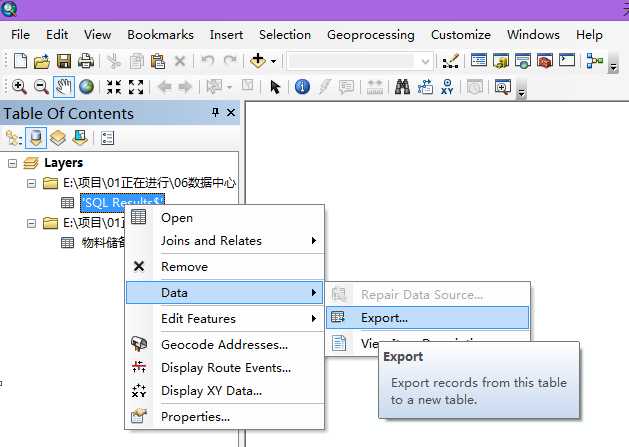629x447 pixels.
Task: Toggle List By Selection view
Action: click(80, 138)
